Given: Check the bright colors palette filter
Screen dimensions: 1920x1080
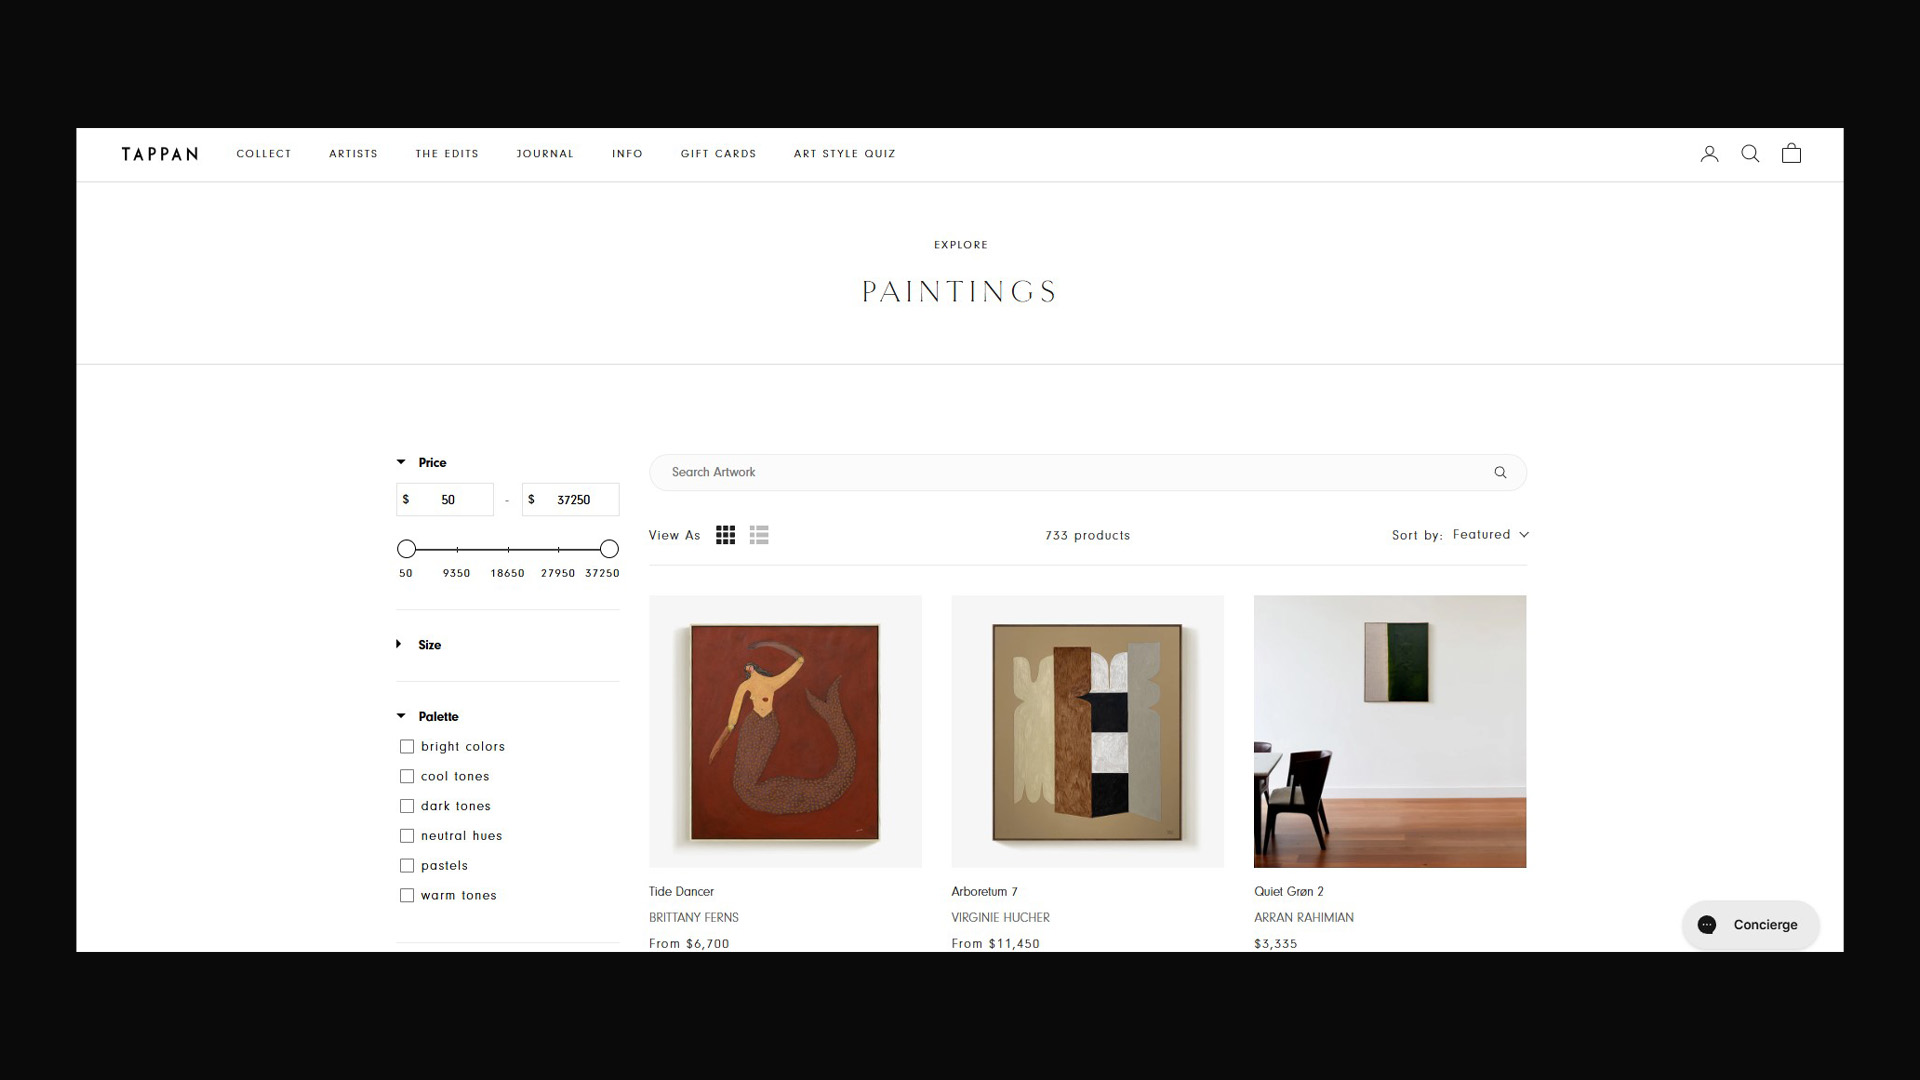Looking at the screenshot, I should pyautogui.click(x=407, y=747).
